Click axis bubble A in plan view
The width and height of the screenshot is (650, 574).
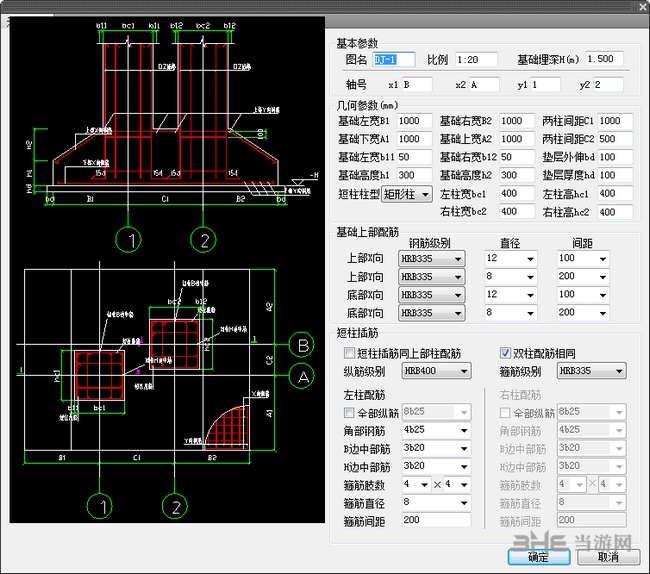coord(301,376)
